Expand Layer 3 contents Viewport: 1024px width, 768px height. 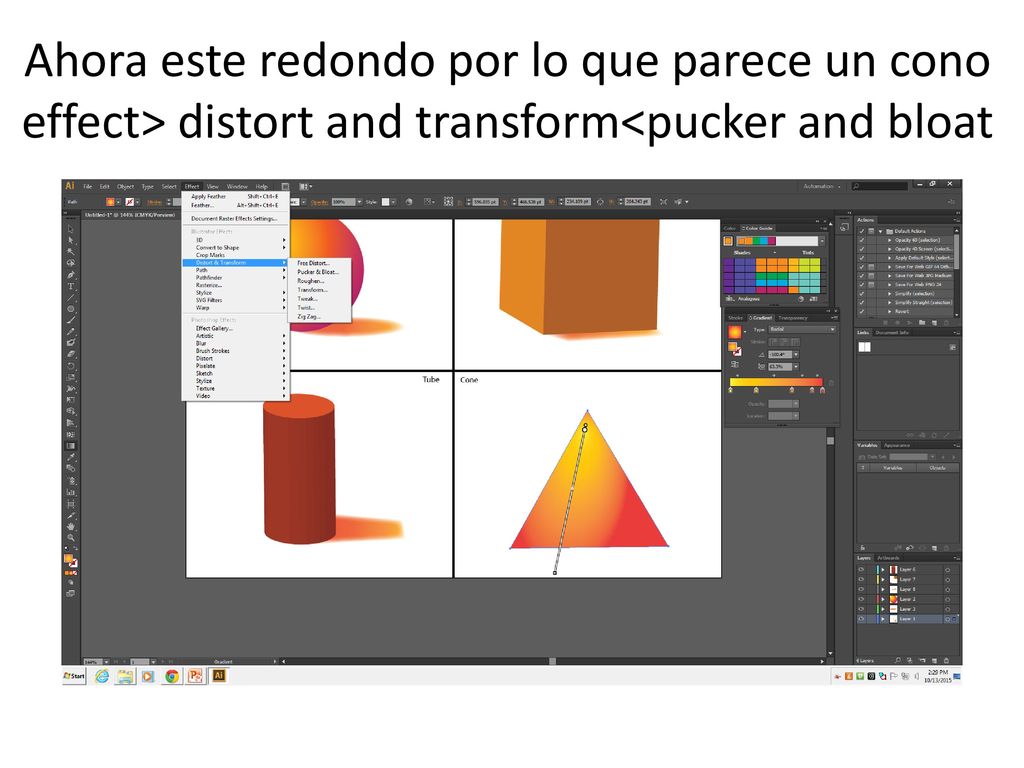[x=883, y=609]
